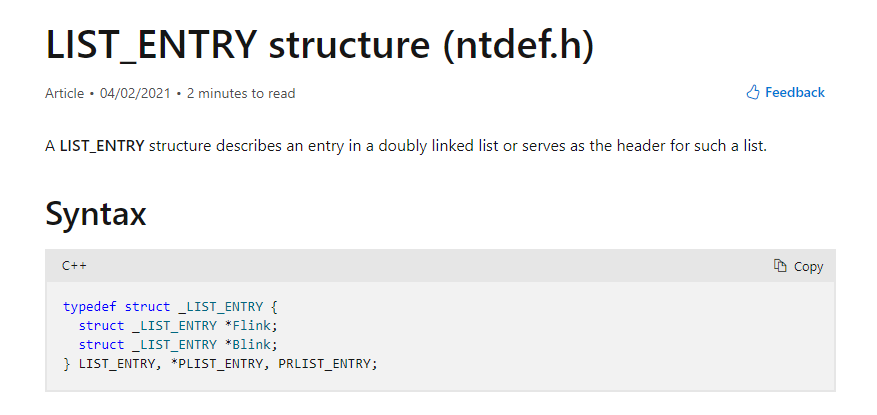Click the Copy clipboard icon

point(780,266)
